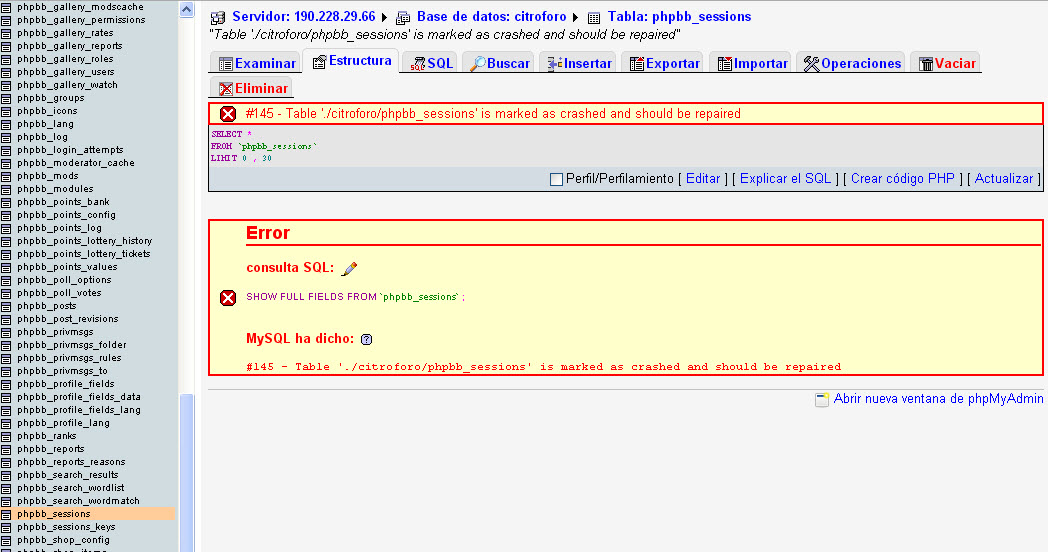Click the table icon beside phpbb_sessions_keys
This screenshot has height=552, width=1048.
pos(7,527)
